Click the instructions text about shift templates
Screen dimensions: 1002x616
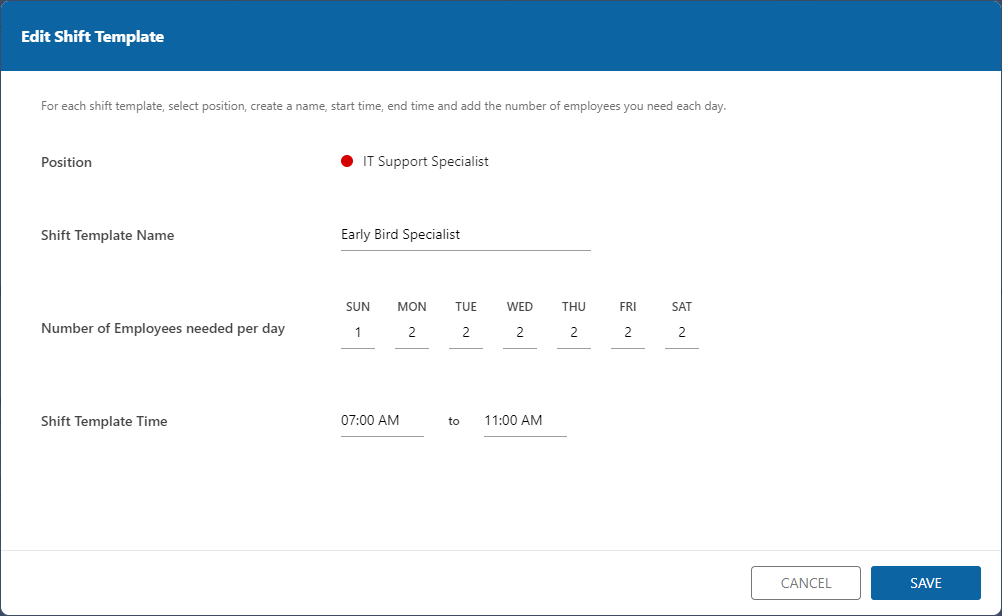383,106
